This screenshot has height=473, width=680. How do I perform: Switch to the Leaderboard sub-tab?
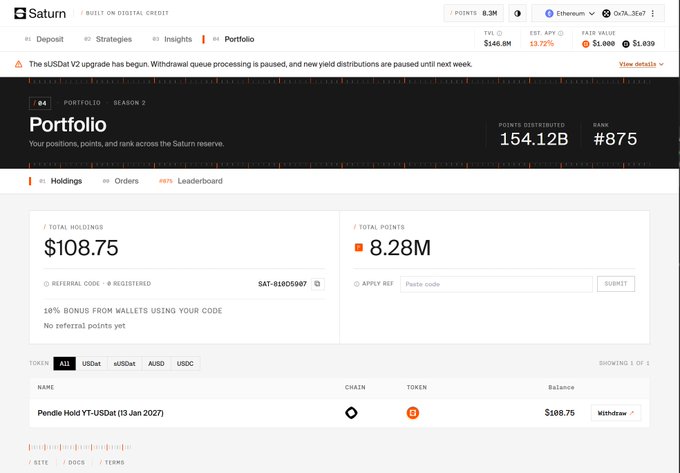pyautogui.click(x=191, y=181)
